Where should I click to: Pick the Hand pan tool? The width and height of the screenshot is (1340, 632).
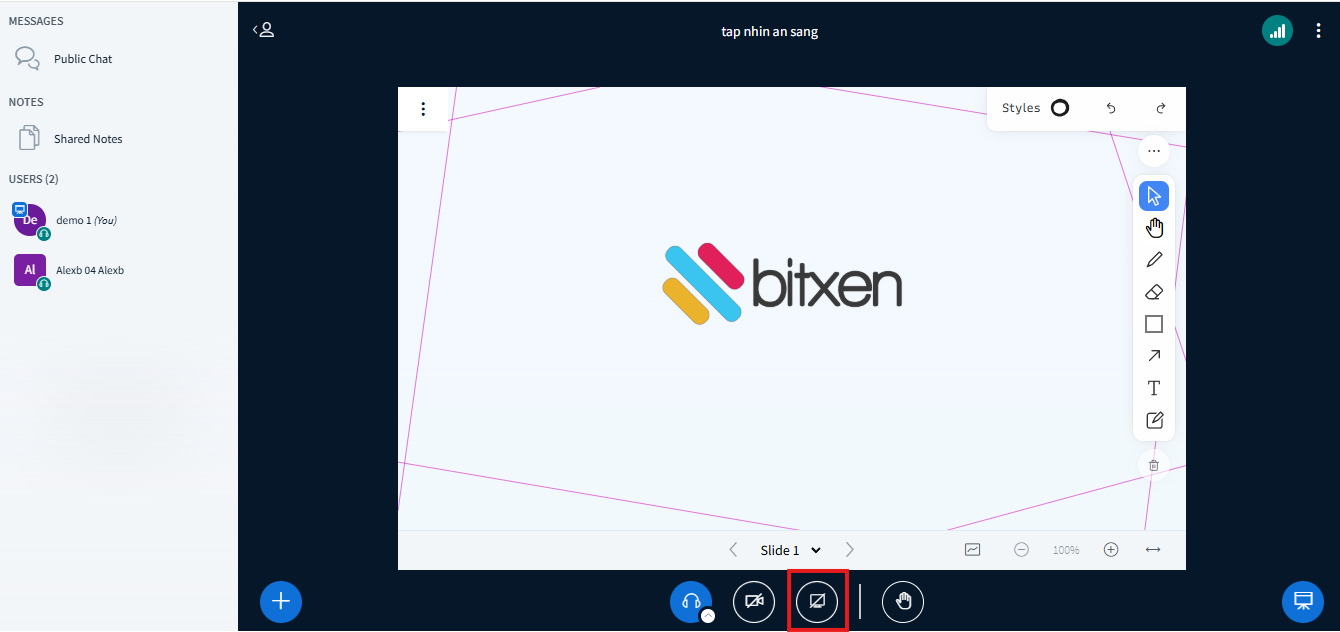(1154, 228)
